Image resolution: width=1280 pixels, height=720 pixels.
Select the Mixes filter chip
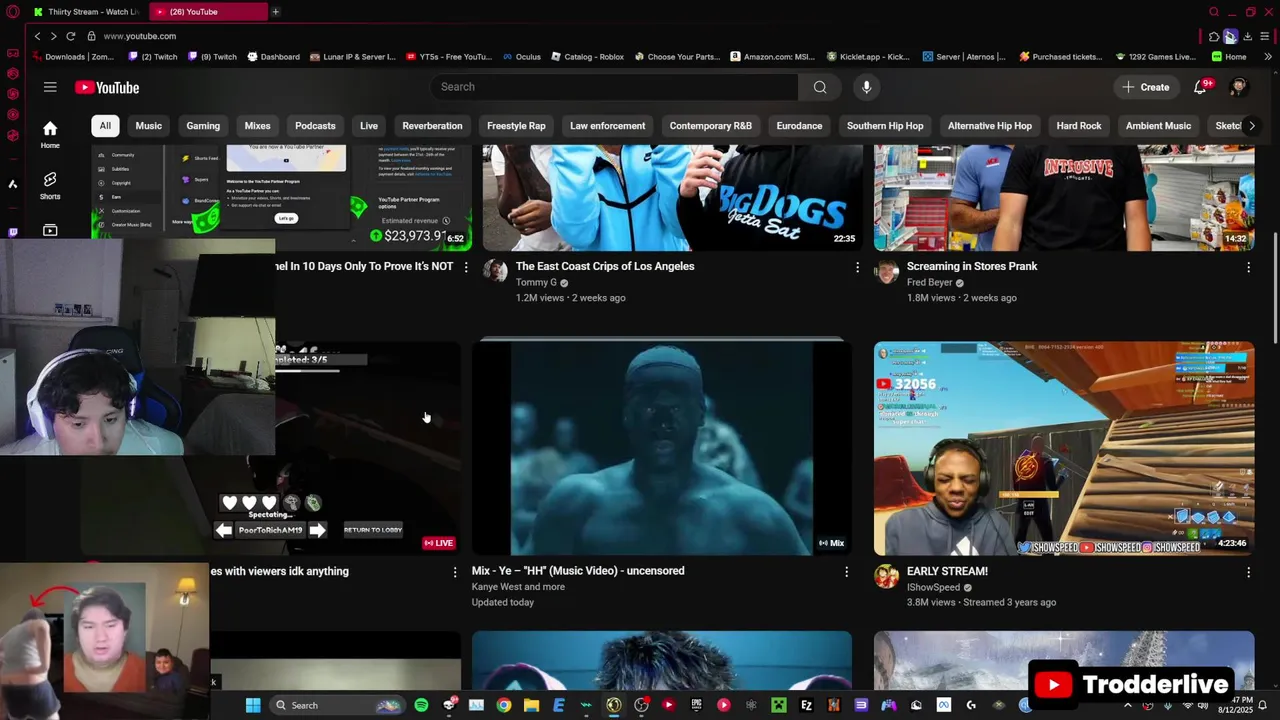pyautogui.click(x=257, y=126)
